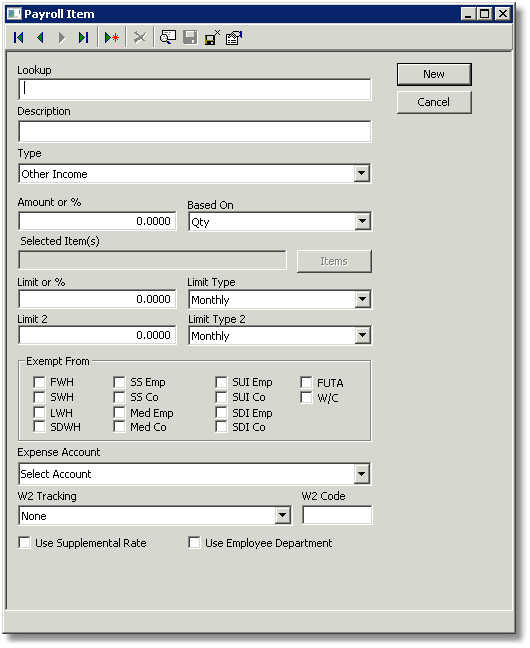The width and height of the screenshot is (530, 648).
Task: Close the Payroll Item window
Action: tap(502, 14)
